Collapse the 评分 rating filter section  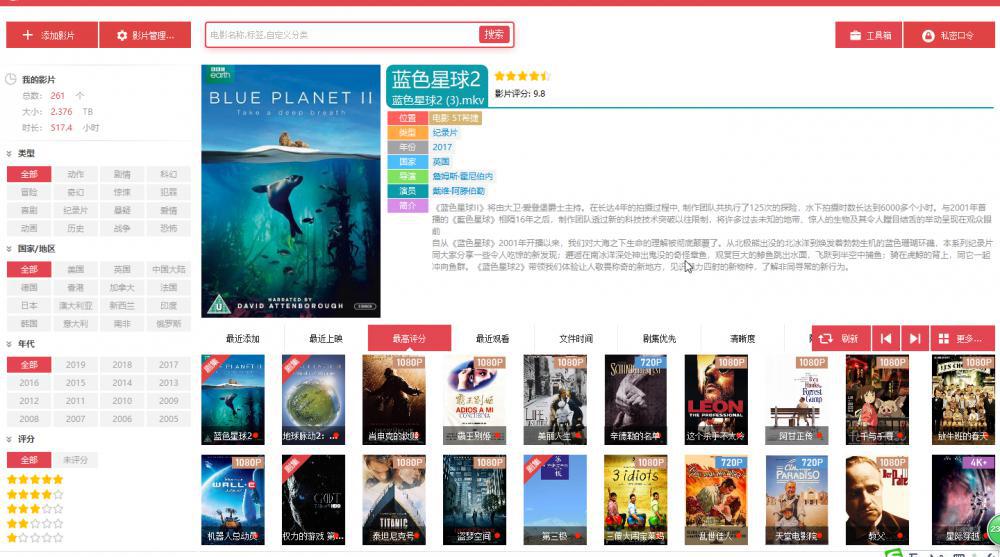9,439
